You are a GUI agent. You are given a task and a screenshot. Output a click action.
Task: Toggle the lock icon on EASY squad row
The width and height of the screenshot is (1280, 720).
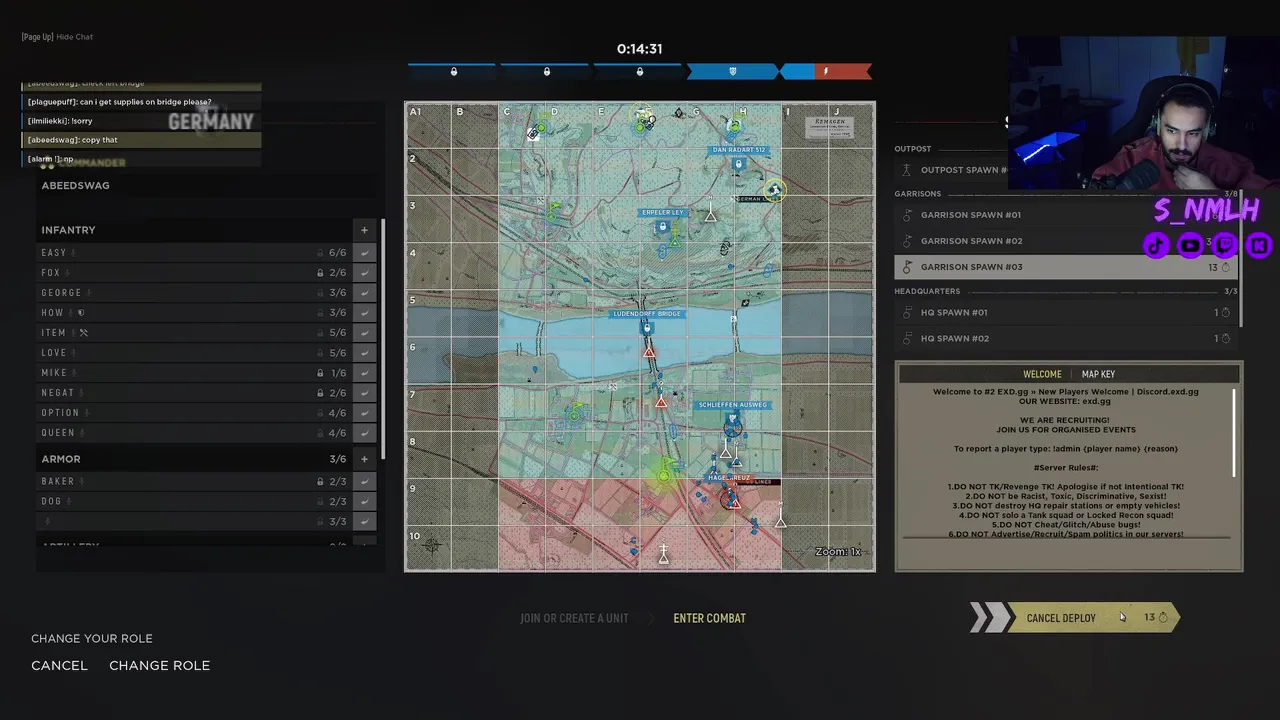[320, 253]
